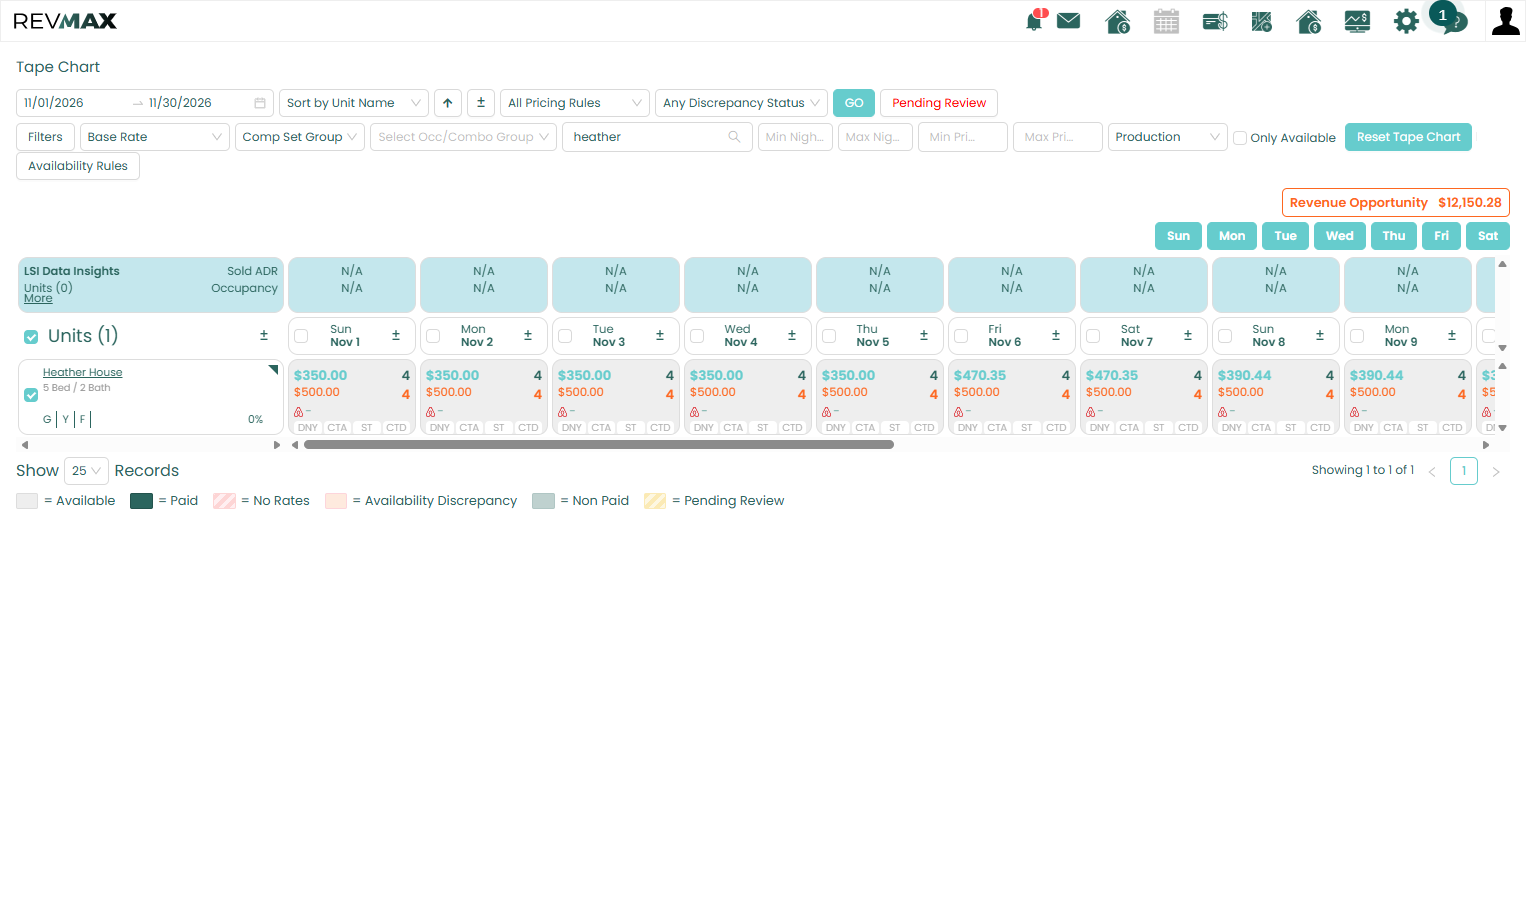Select the Wed weekday tab
Image resolution: width=1526 pixels, height=914 pixels.
[1340, 236]
